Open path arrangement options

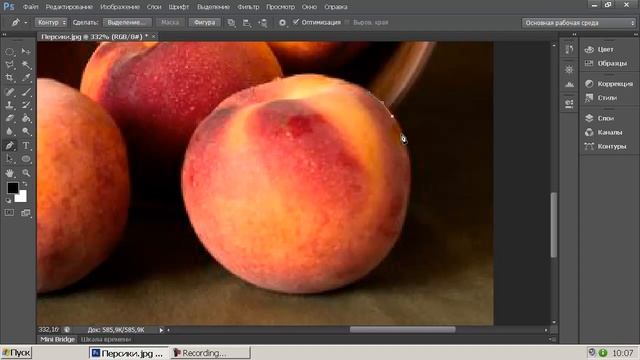click(263, 23)
